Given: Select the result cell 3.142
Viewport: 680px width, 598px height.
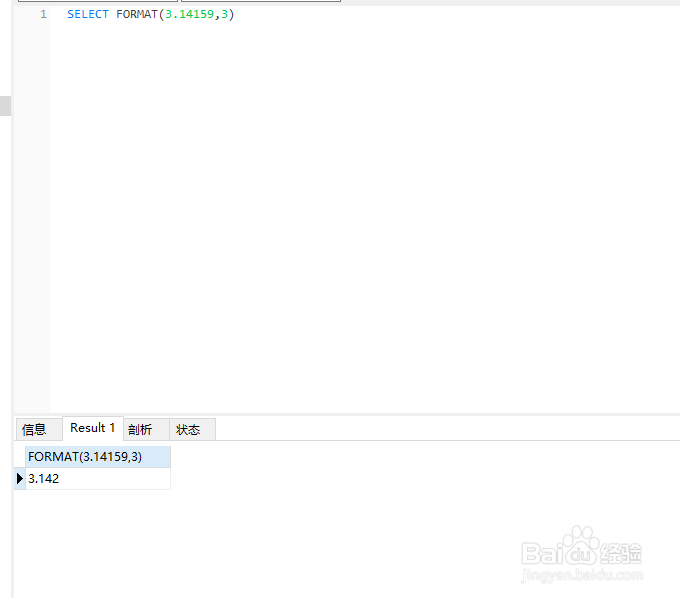Looking at the screenshot, I should (x=98, y=479).
